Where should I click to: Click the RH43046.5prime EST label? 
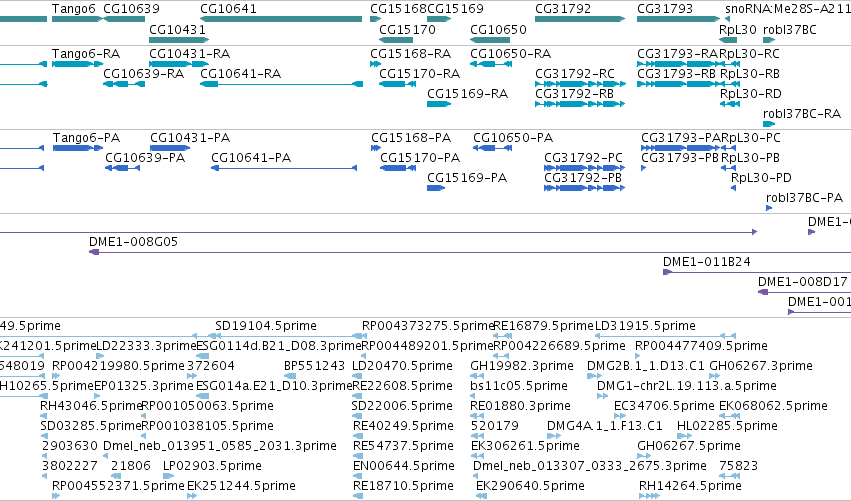pos(91,407)
